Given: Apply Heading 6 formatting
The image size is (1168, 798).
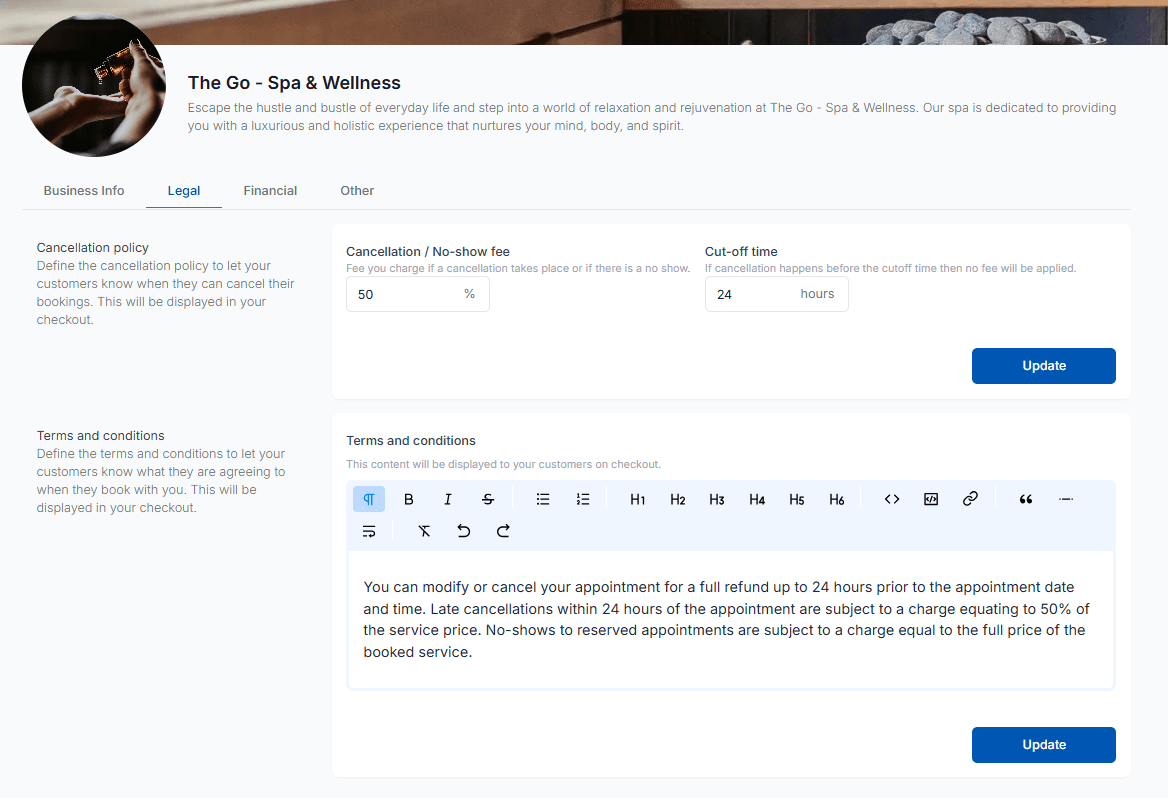Looking at the screenshot, I should click(837, 498).
